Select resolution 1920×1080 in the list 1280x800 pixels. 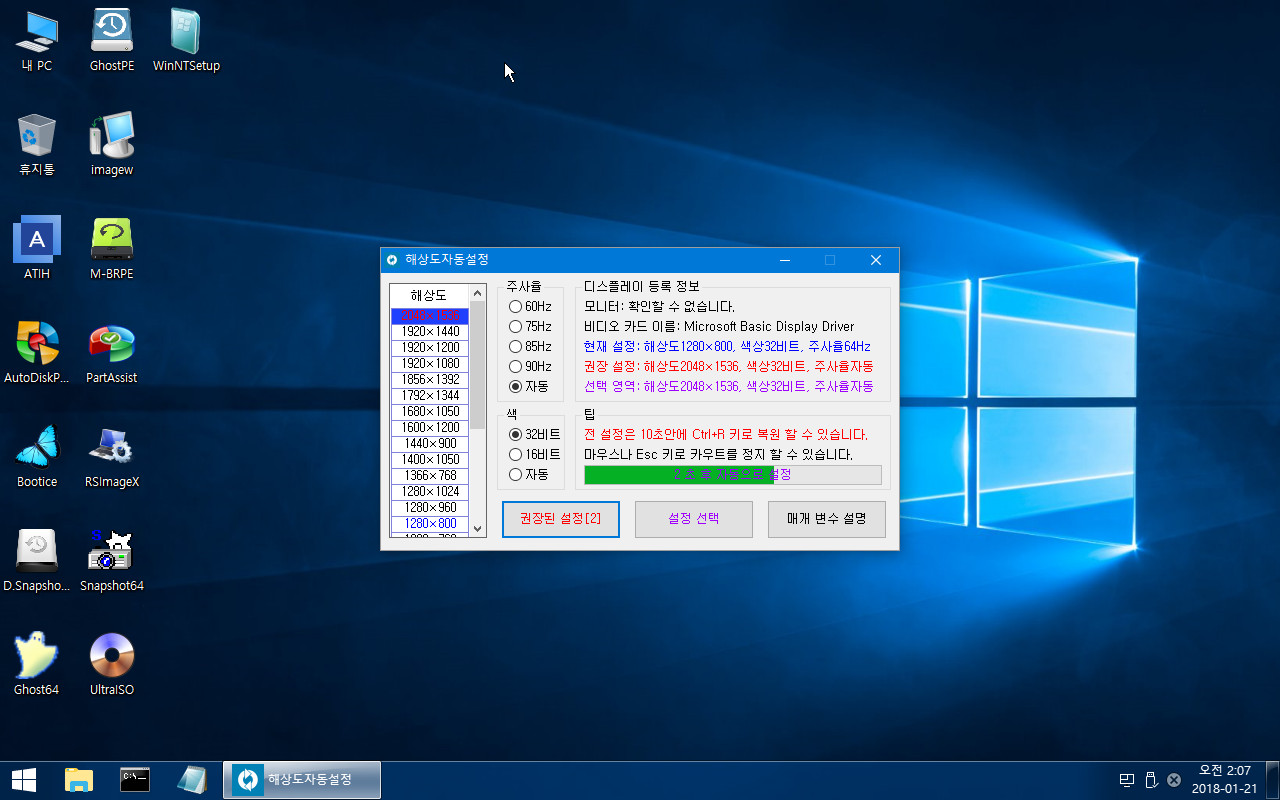coord(430,363)
